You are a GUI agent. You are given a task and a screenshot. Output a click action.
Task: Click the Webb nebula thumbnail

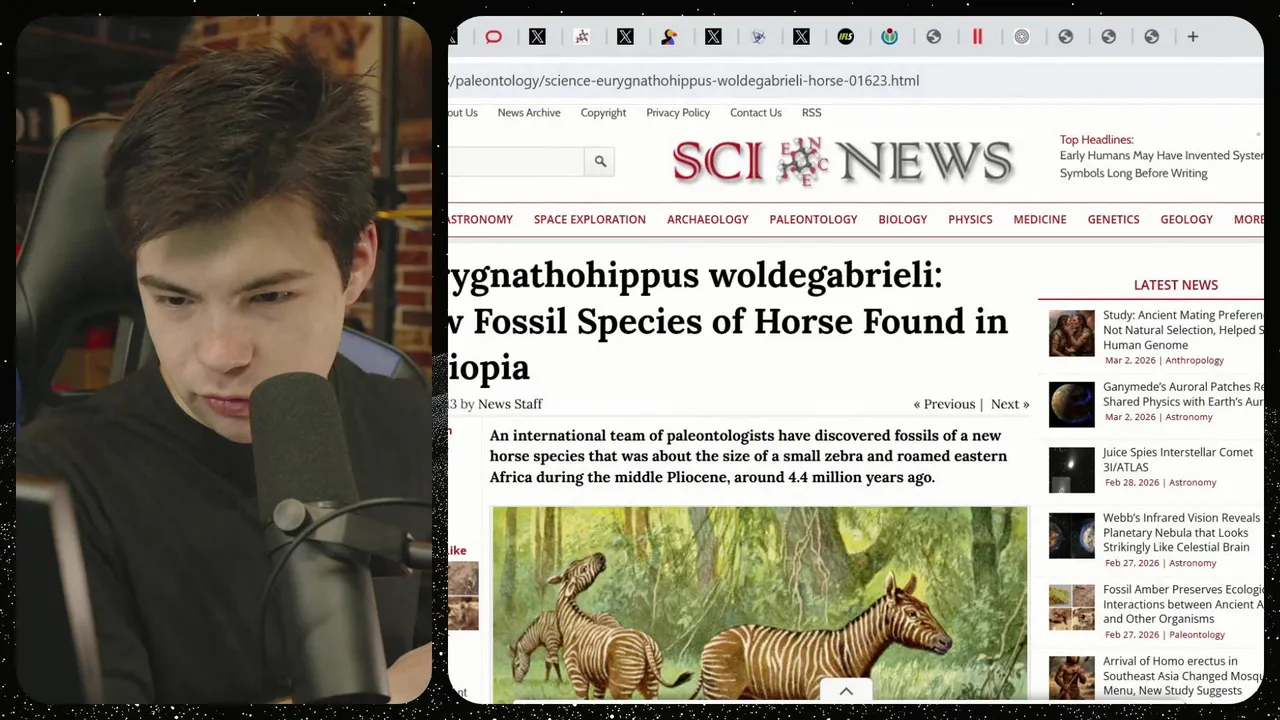click(1071, 536)
